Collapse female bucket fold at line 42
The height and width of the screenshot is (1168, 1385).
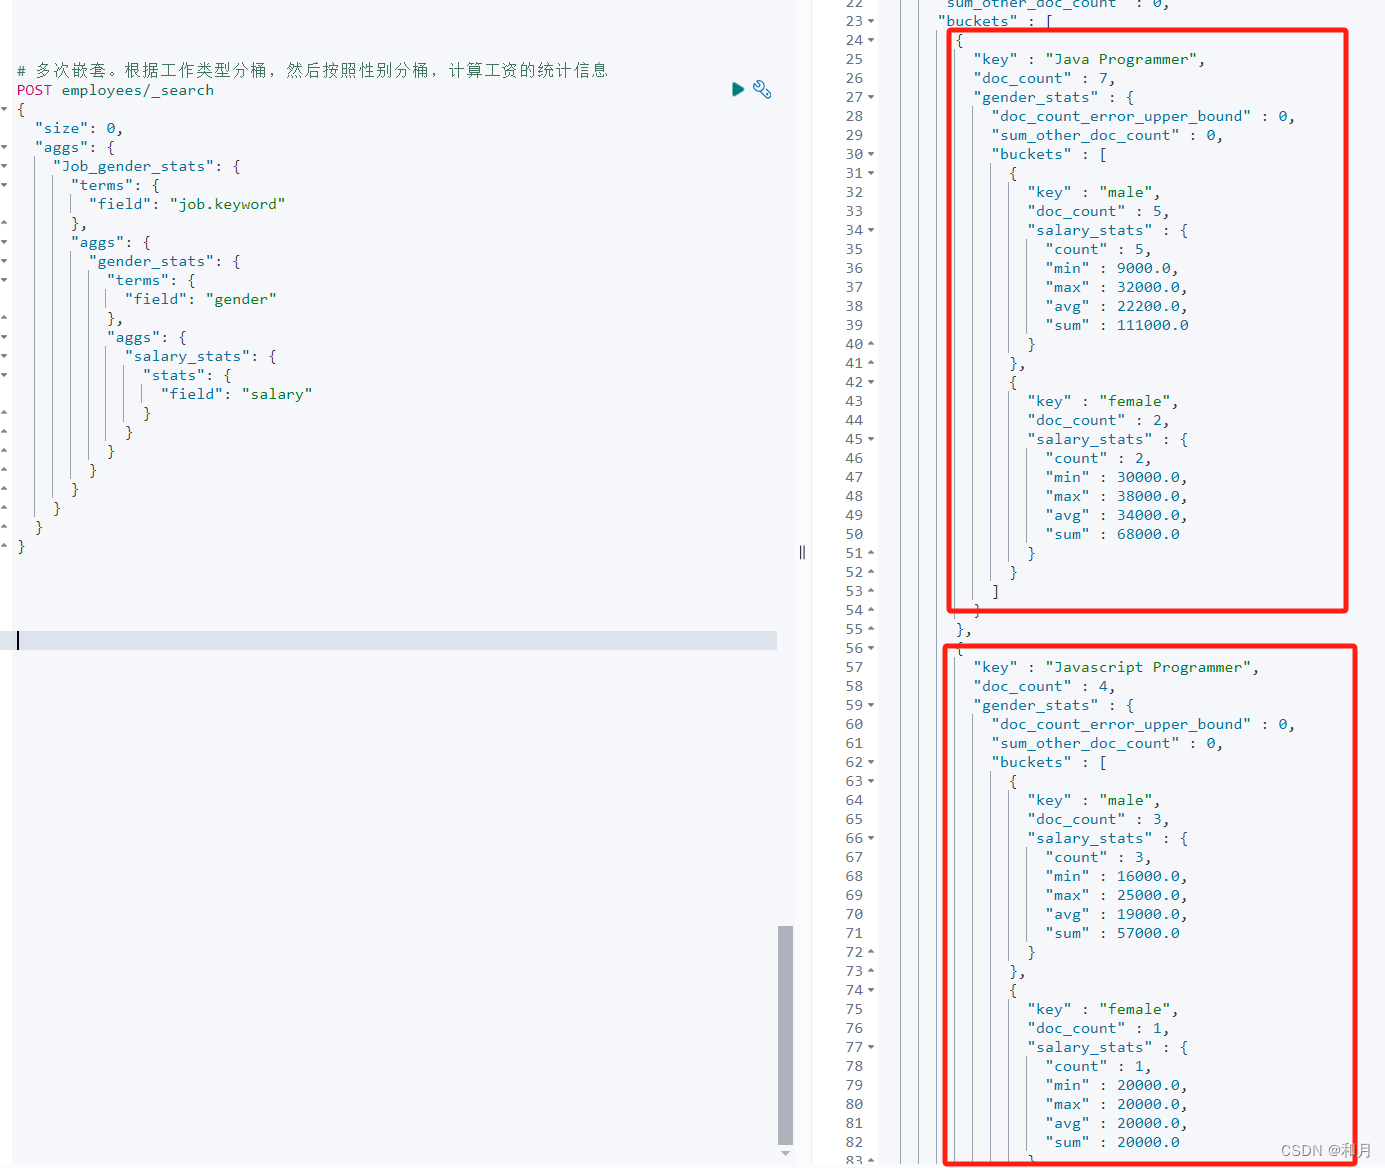coord(871,382)
